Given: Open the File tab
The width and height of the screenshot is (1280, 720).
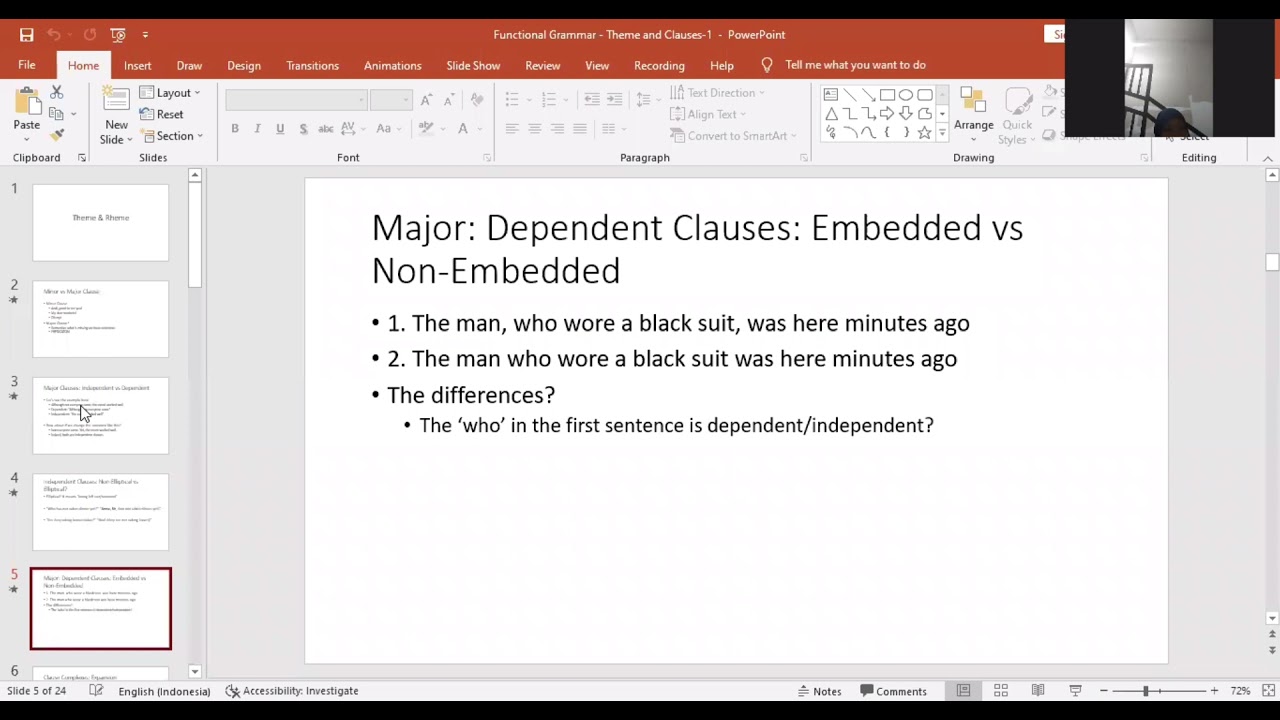Looking at the screenshot, I should coord(27,65).
